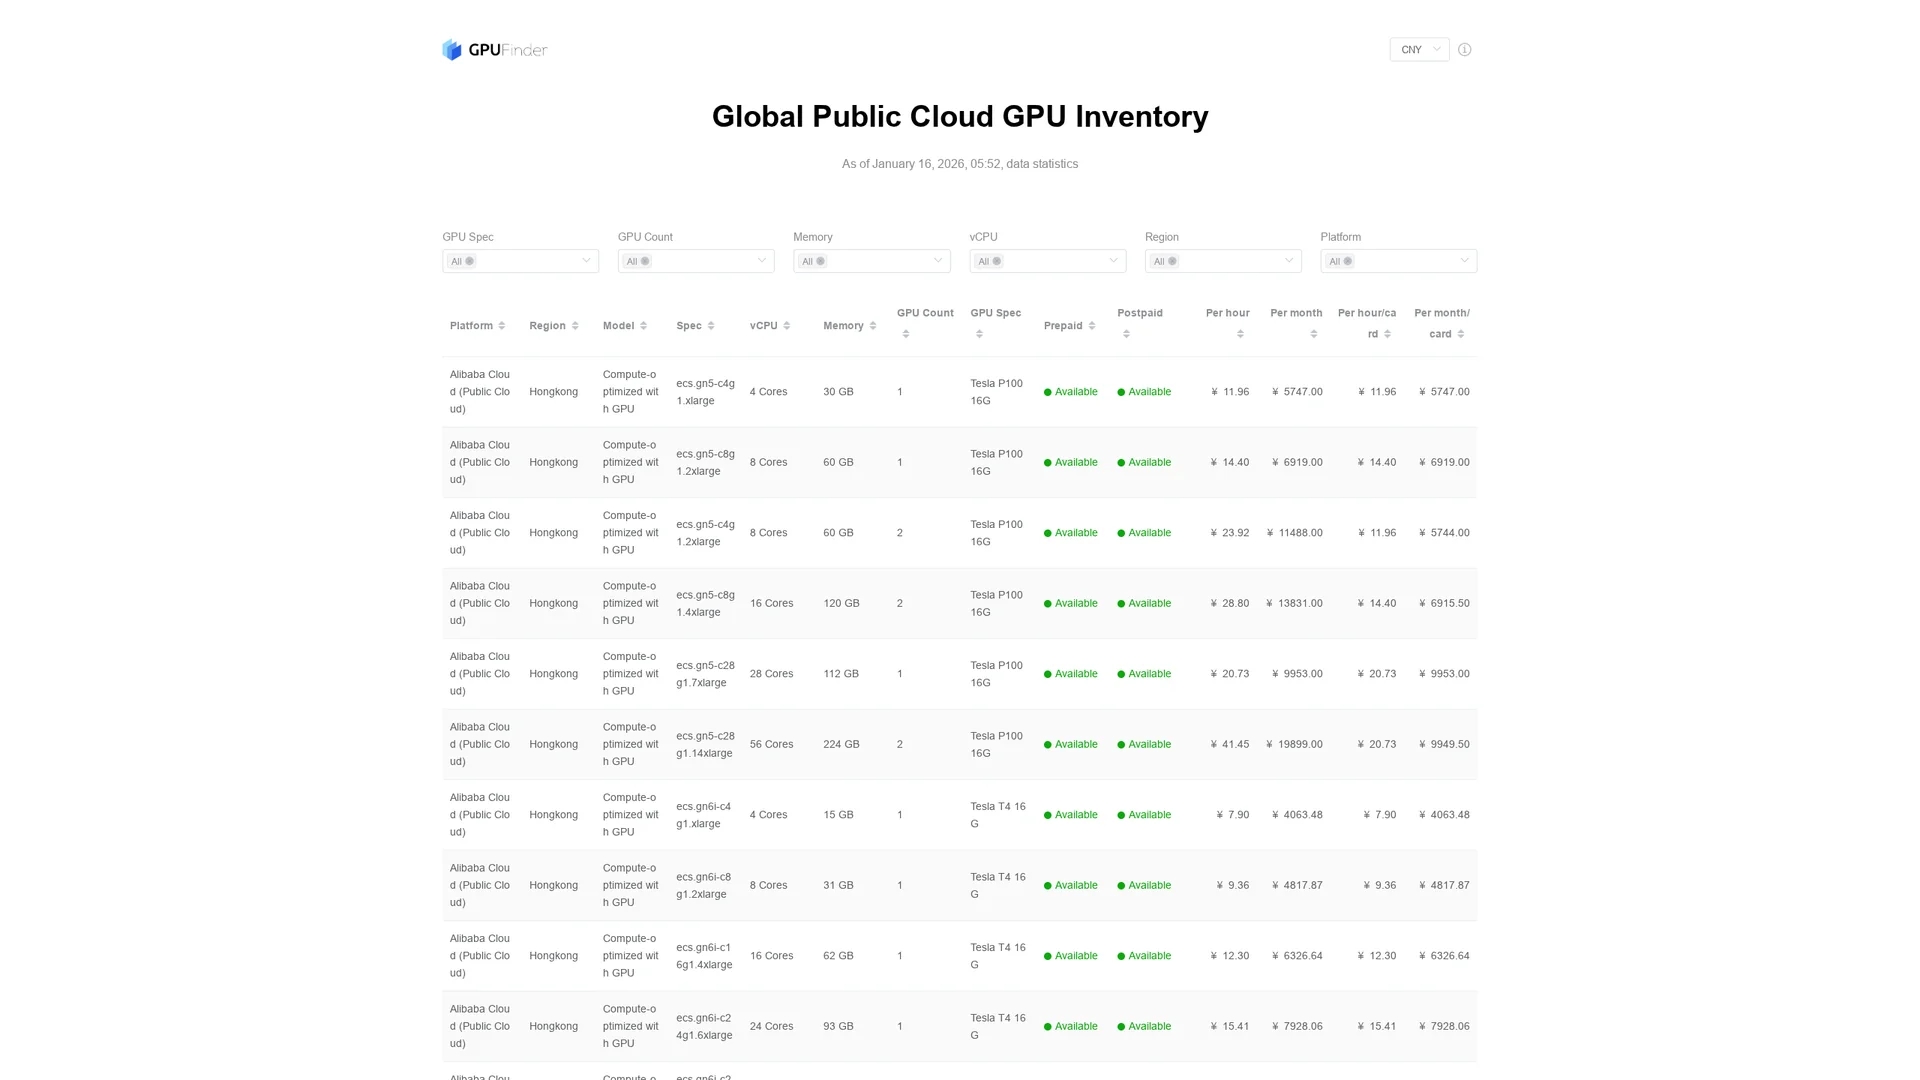The height and width of the screenshot is (1080, 1920).
Task: Select spec ecs.gn6i-c16g1.4xlarge cell
Action: [x=704, y=956]
